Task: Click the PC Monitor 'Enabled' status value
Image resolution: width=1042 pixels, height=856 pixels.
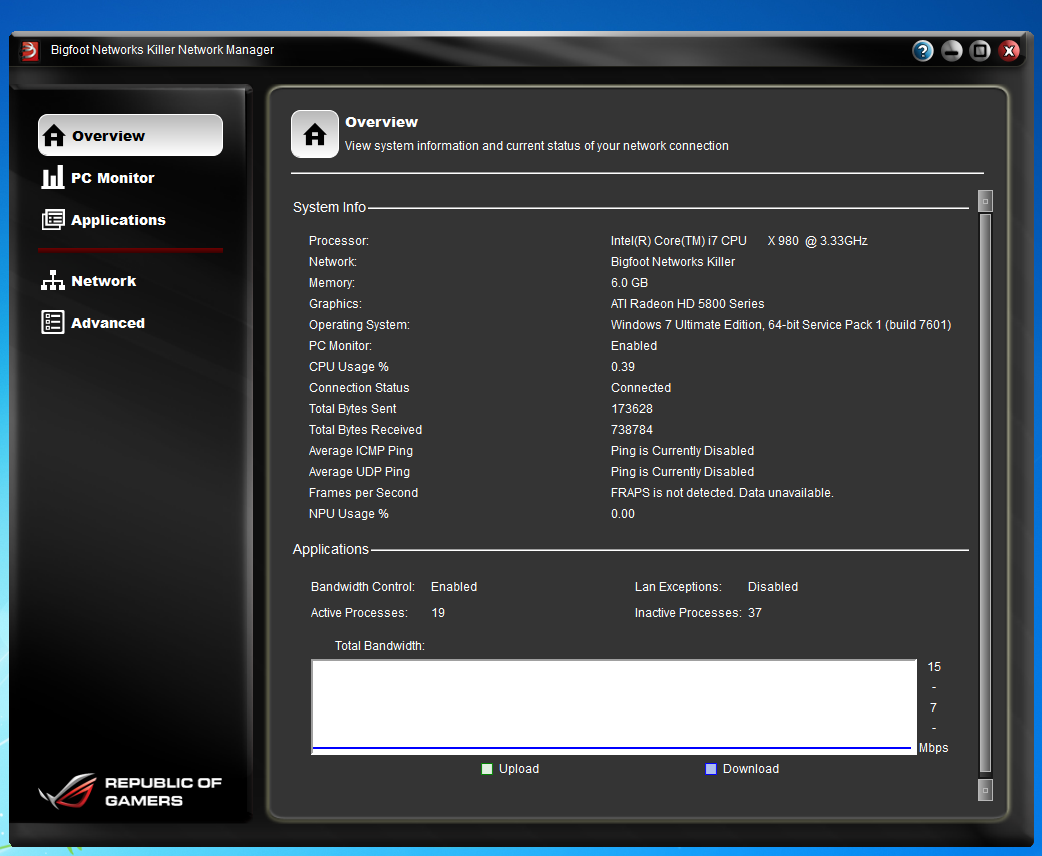Action: [634, 346]
